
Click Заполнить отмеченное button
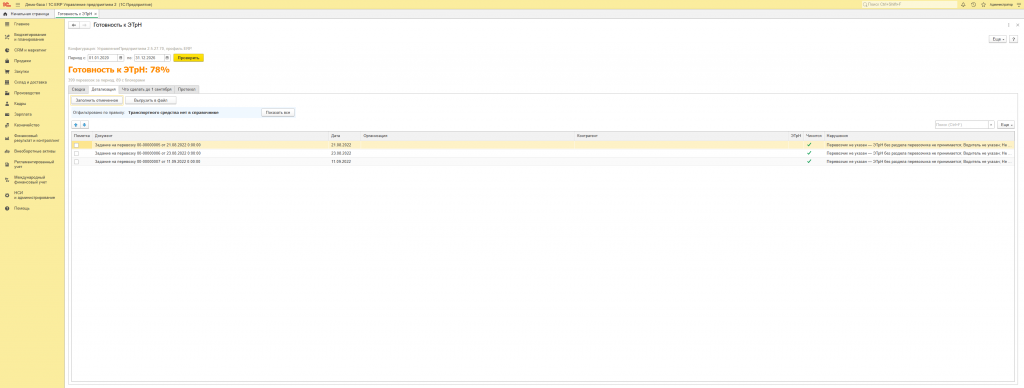[97, 101]
